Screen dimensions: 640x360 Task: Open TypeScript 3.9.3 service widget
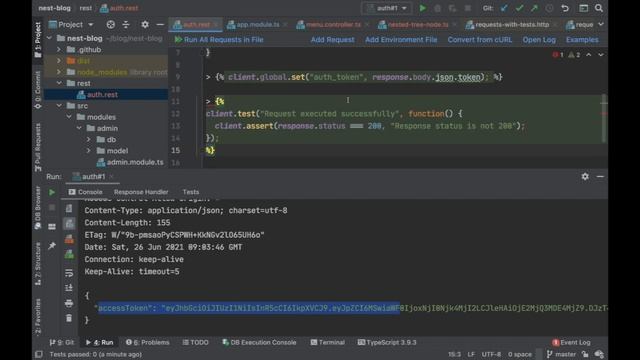(x=387, y=342)
